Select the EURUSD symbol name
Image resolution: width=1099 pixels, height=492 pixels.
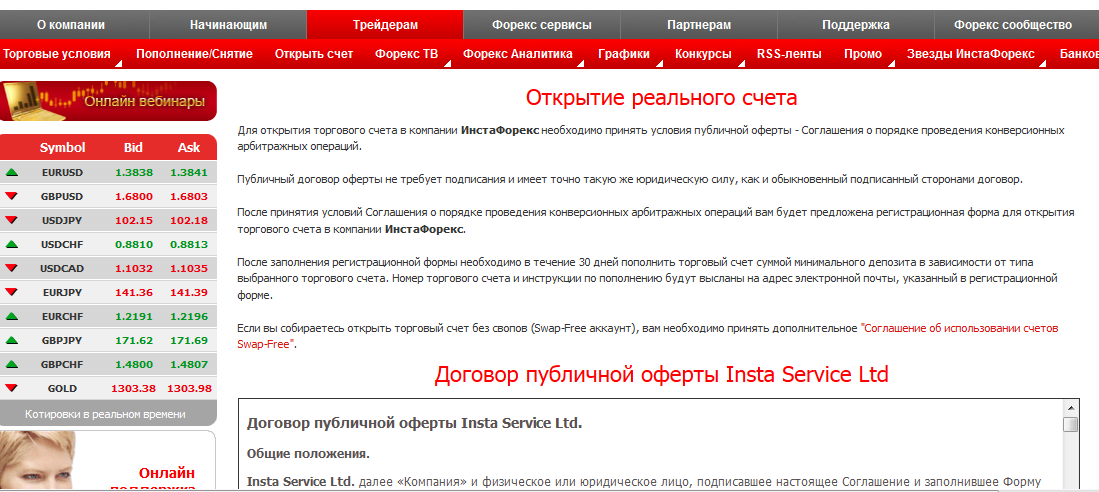click(62, 172)
